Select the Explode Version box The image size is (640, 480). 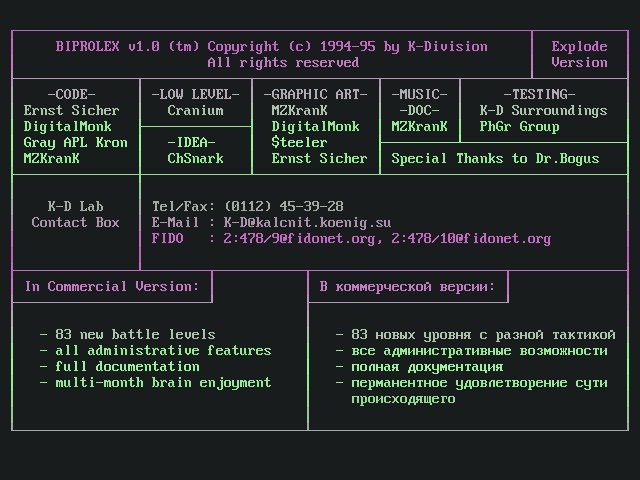579,54
